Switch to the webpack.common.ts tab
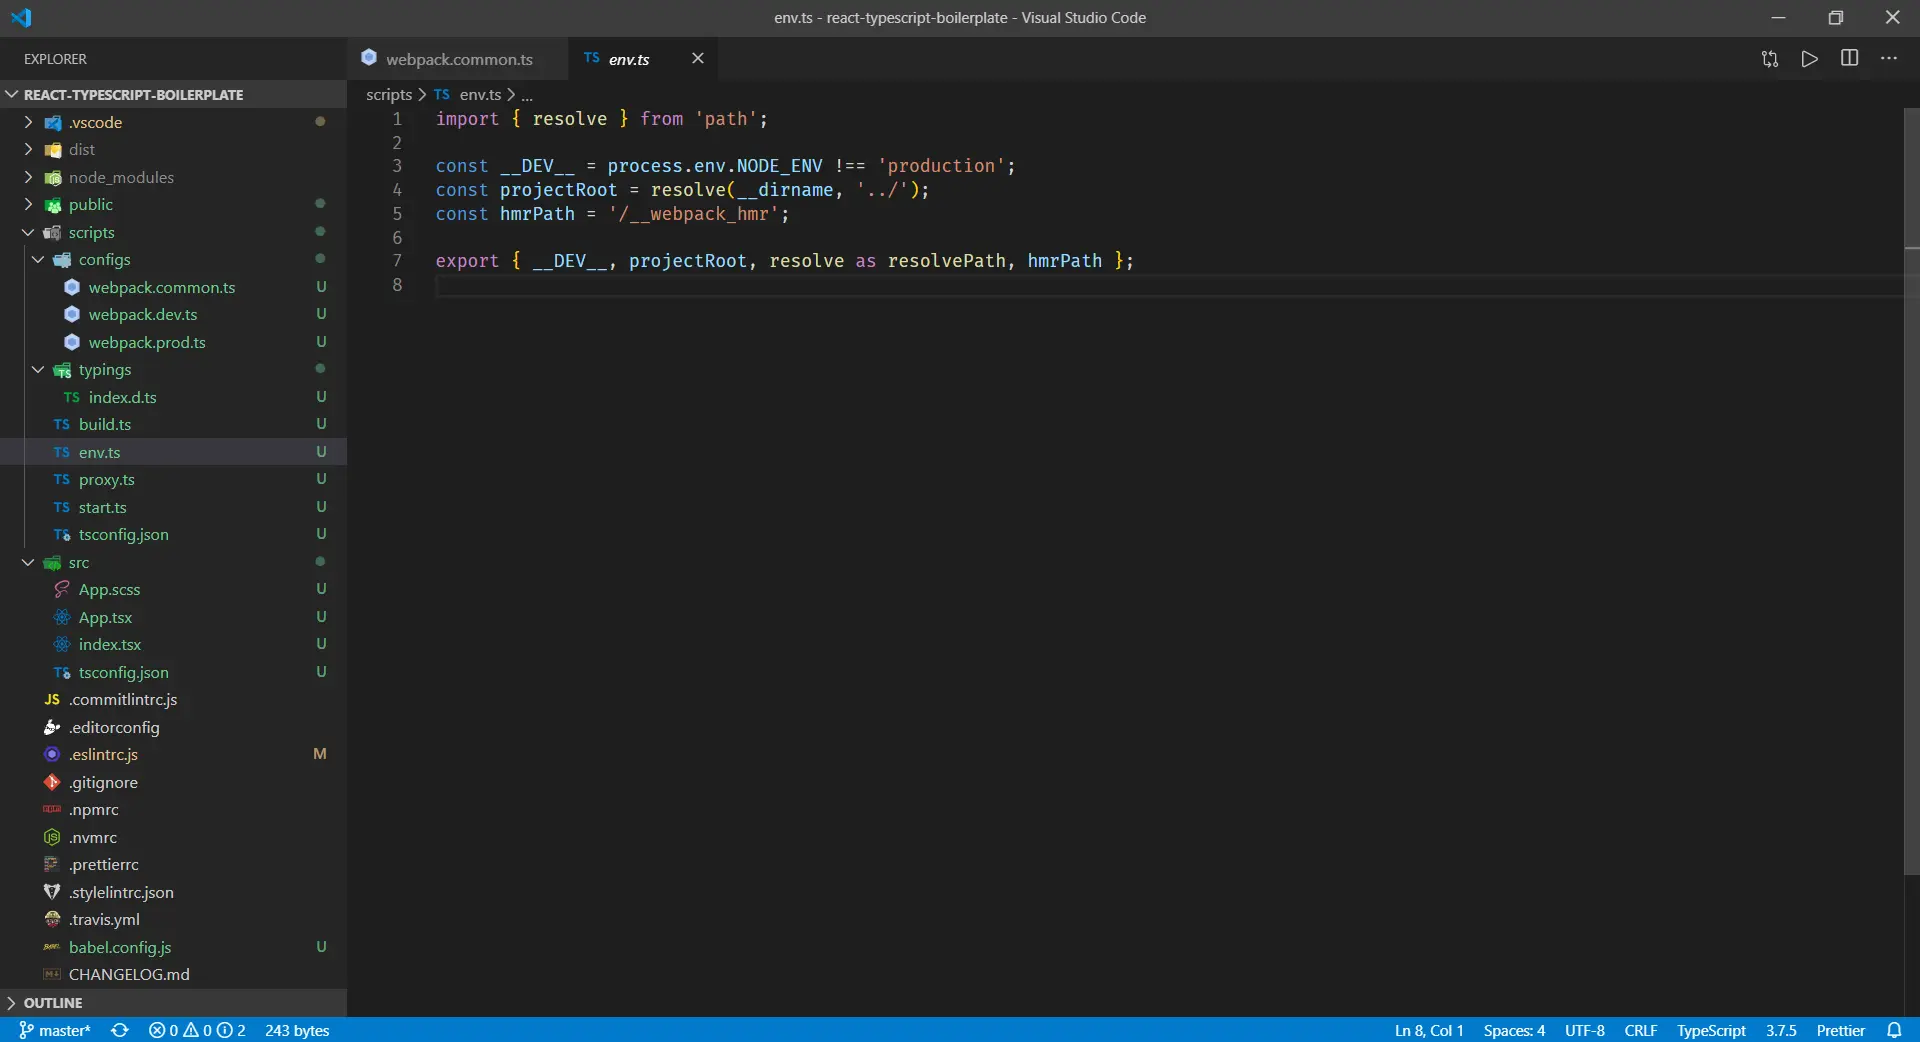The width and height of the screenshot is (1920, 1042). 458,59
